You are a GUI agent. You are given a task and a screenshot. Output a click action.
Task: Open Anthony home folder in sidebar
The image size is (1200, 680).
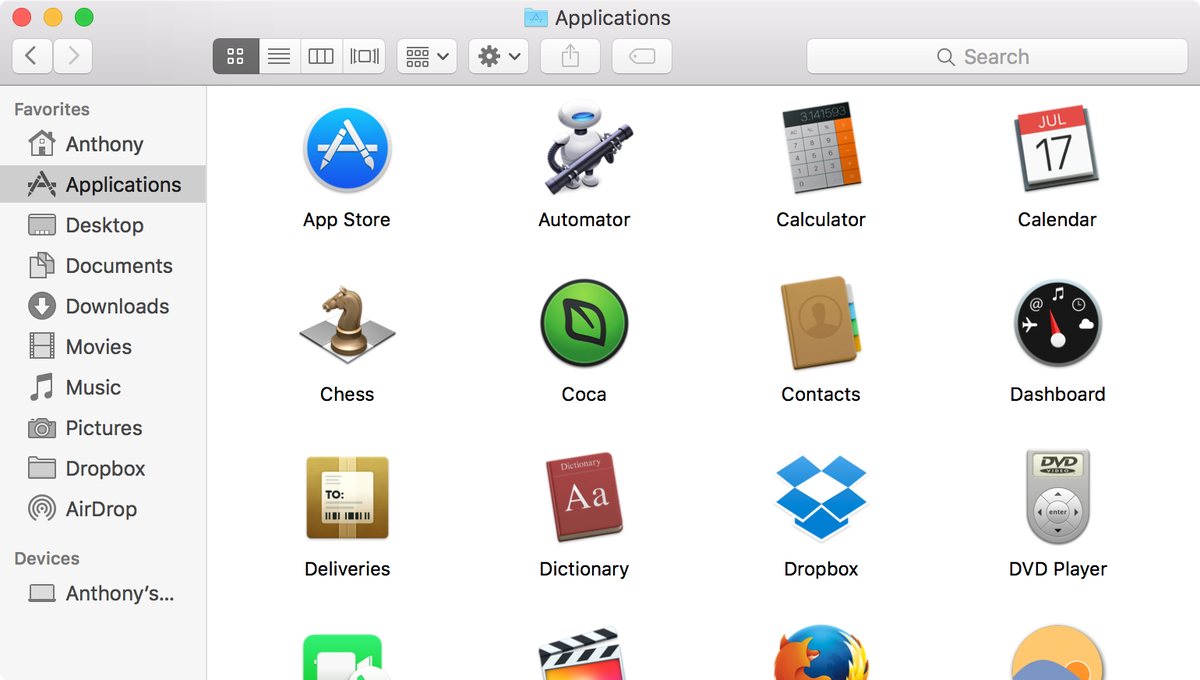103,144
